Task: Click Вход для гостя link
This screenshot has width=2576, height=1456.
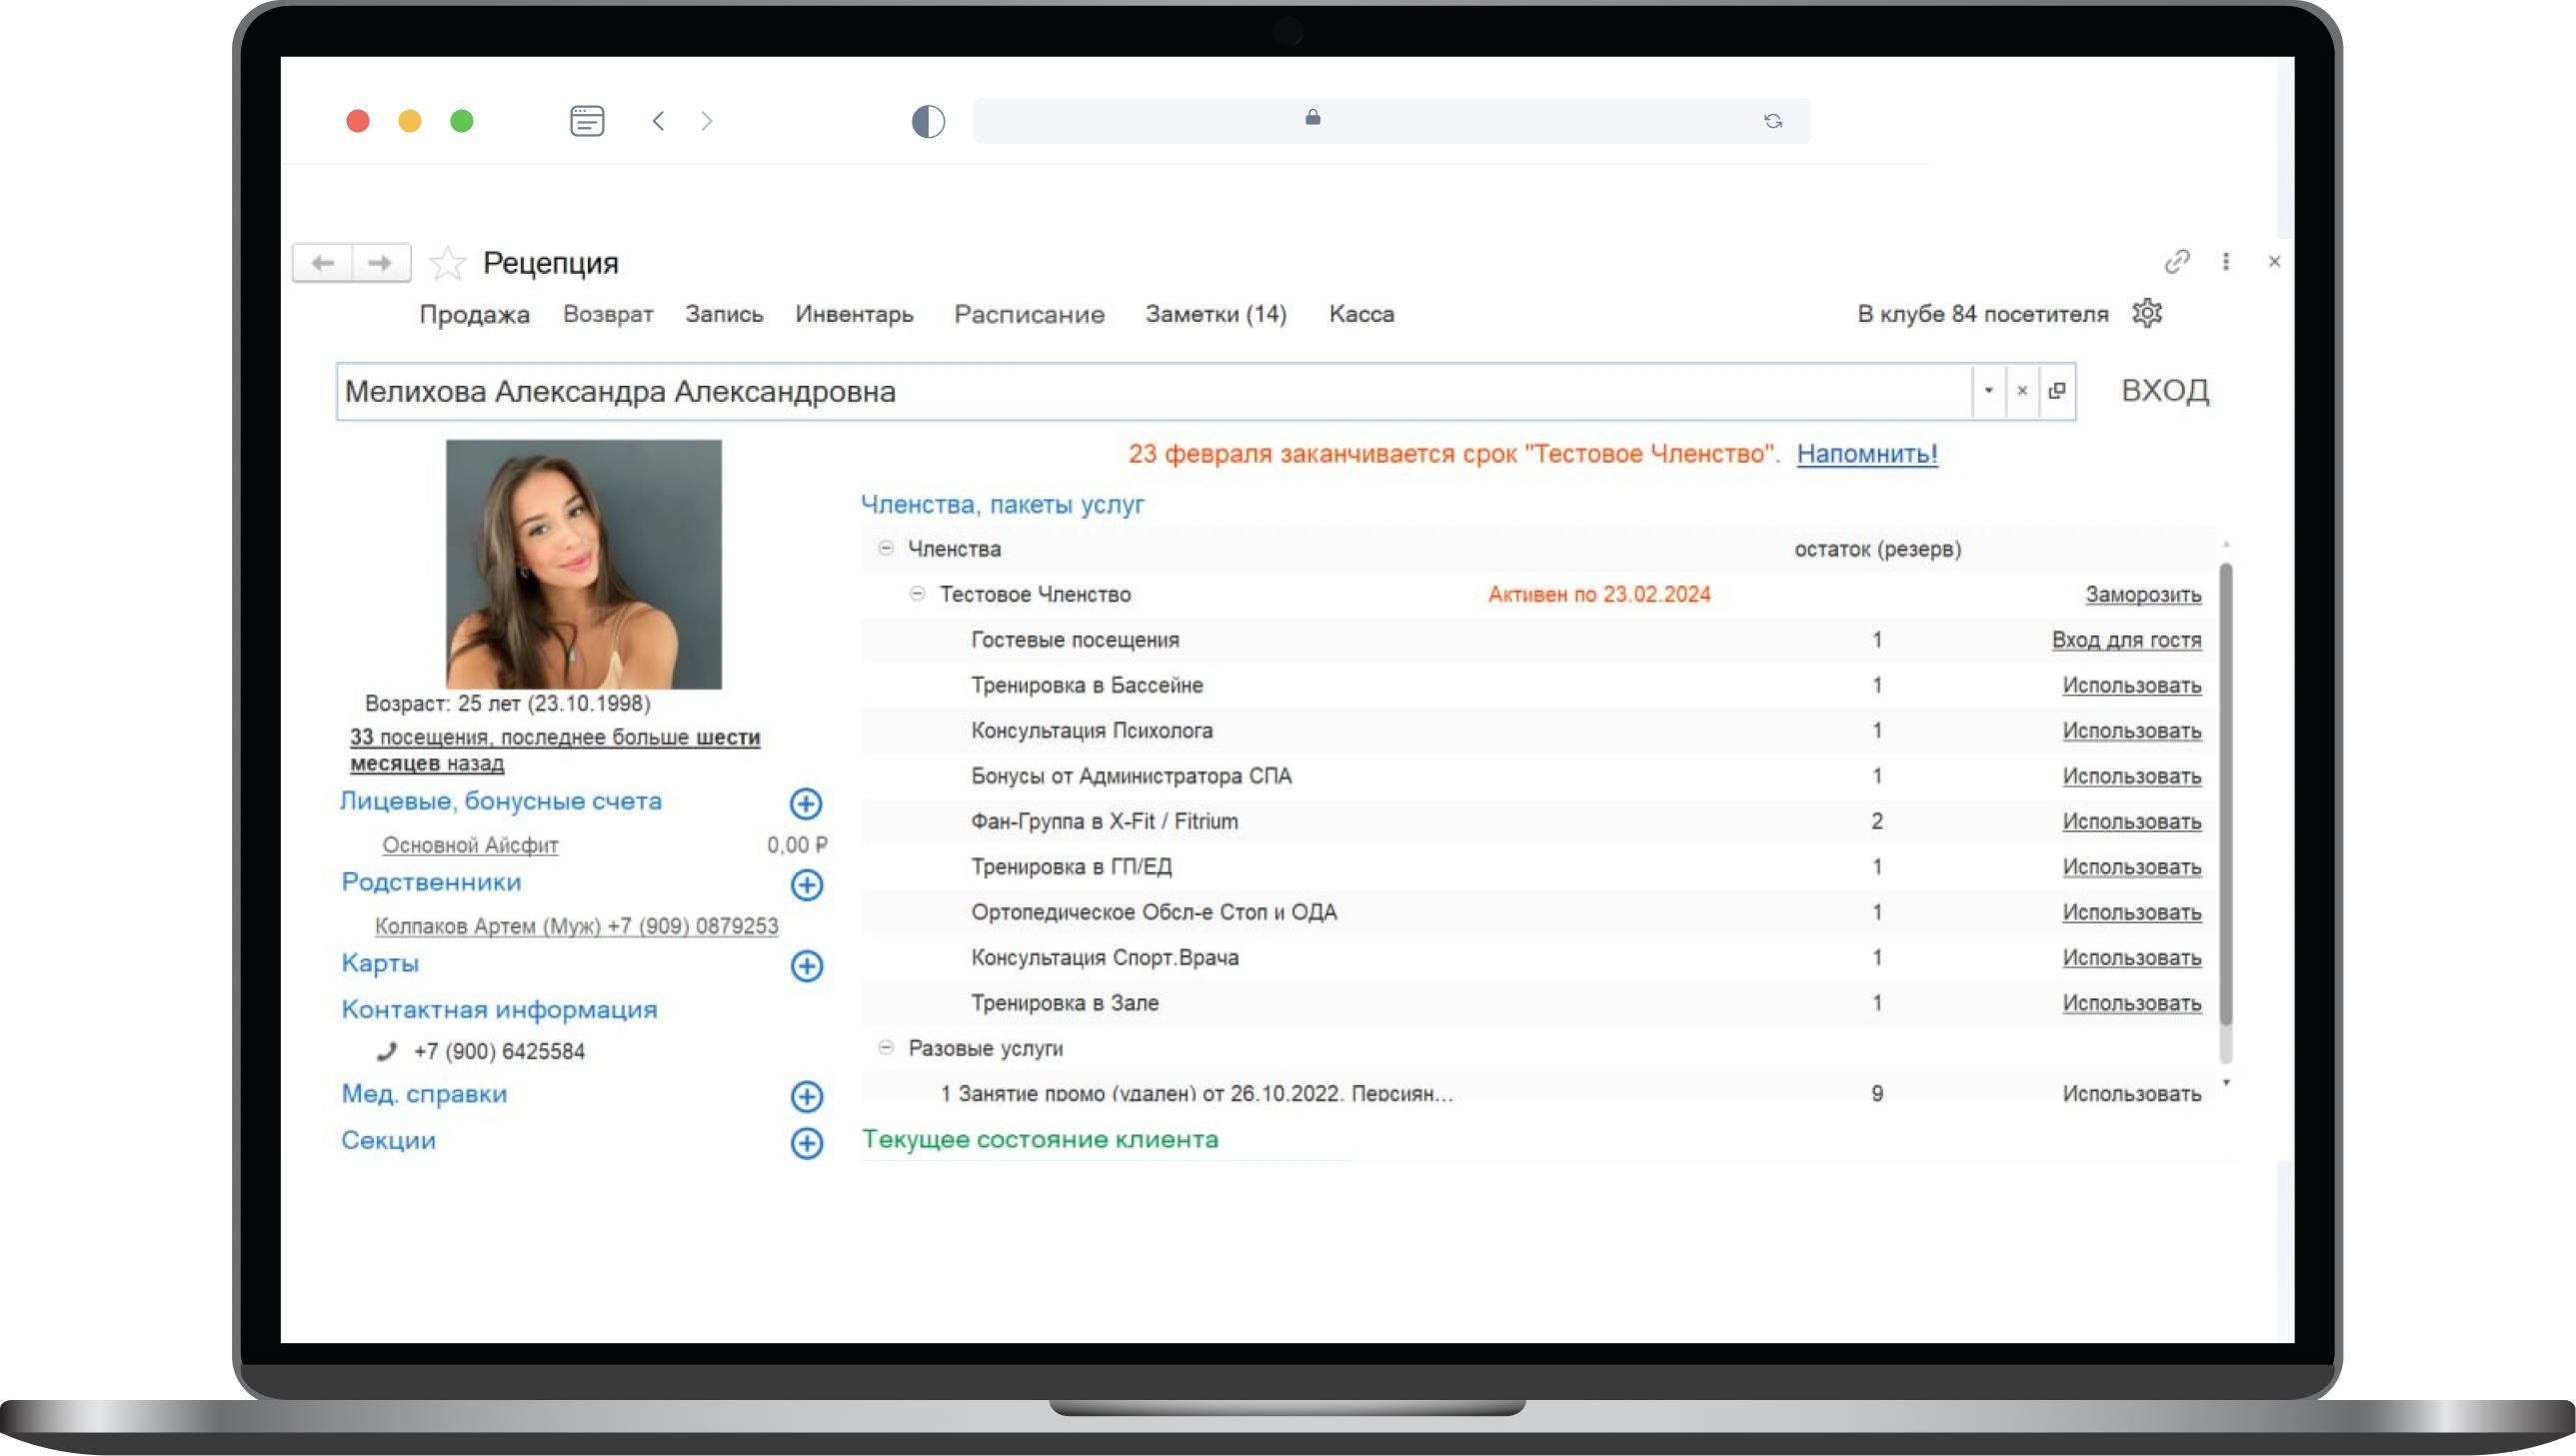Action: 2126,640
